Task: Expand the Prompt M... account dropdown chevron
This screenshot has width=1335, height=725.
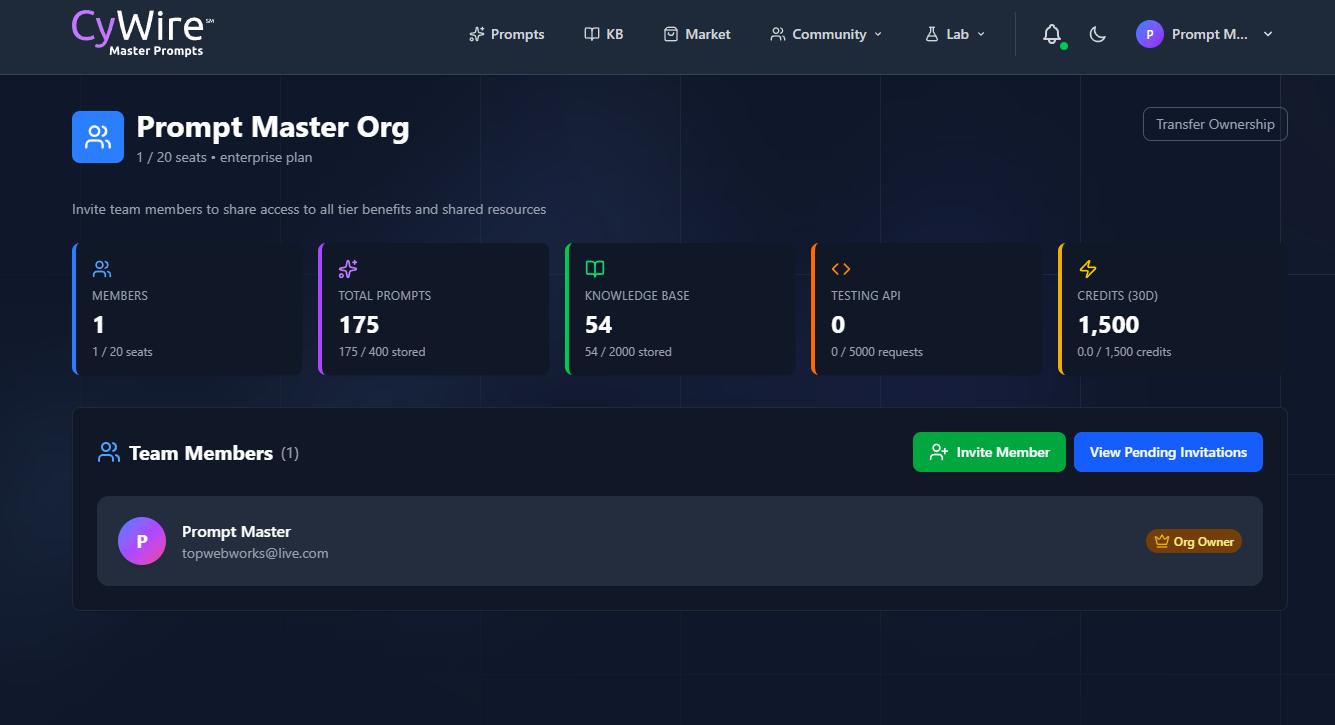Action: pos(1268,34)
